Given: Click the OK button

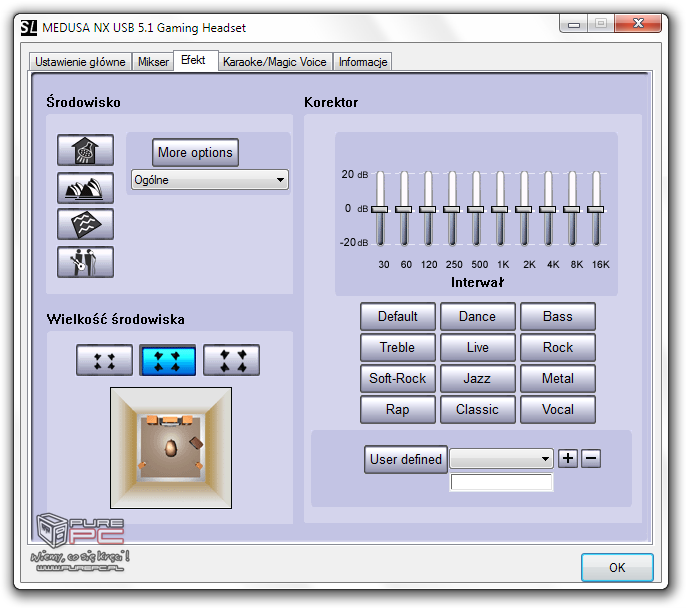Looking at the screenshot, I should [617, 567].
